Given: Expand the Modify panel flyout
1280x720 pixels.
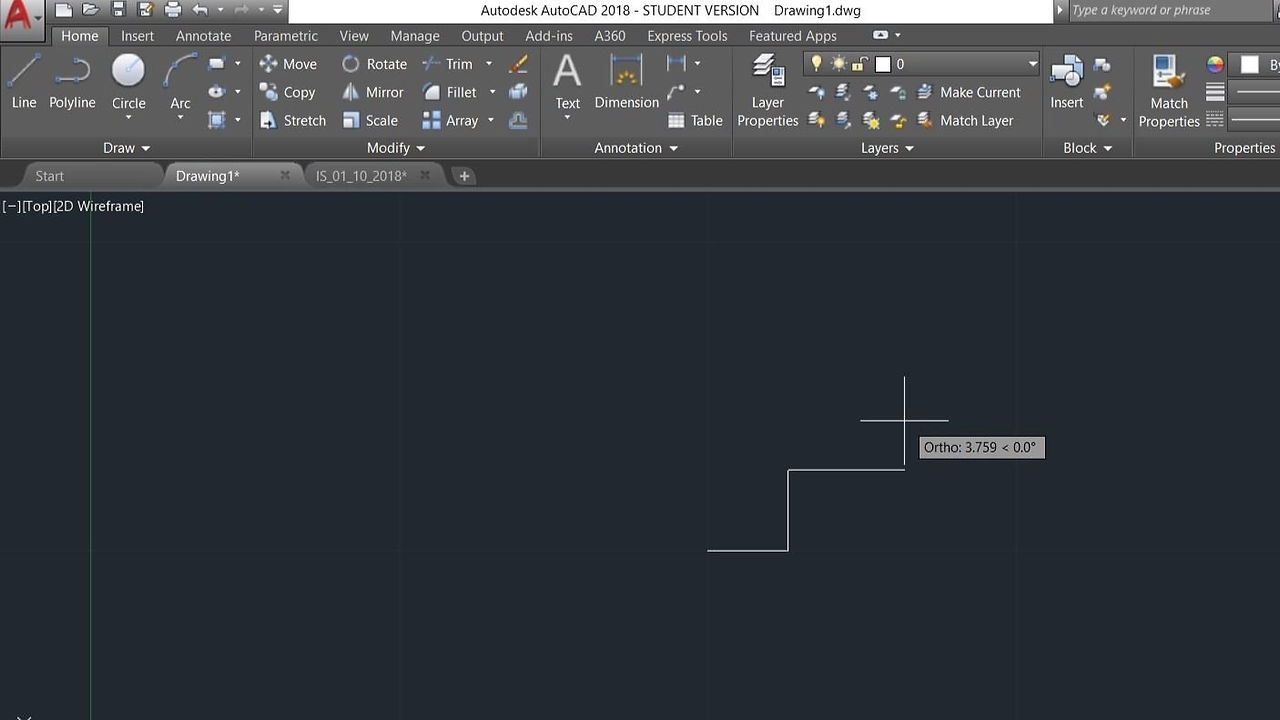Looking at the screenshot, I should point(396,148).
